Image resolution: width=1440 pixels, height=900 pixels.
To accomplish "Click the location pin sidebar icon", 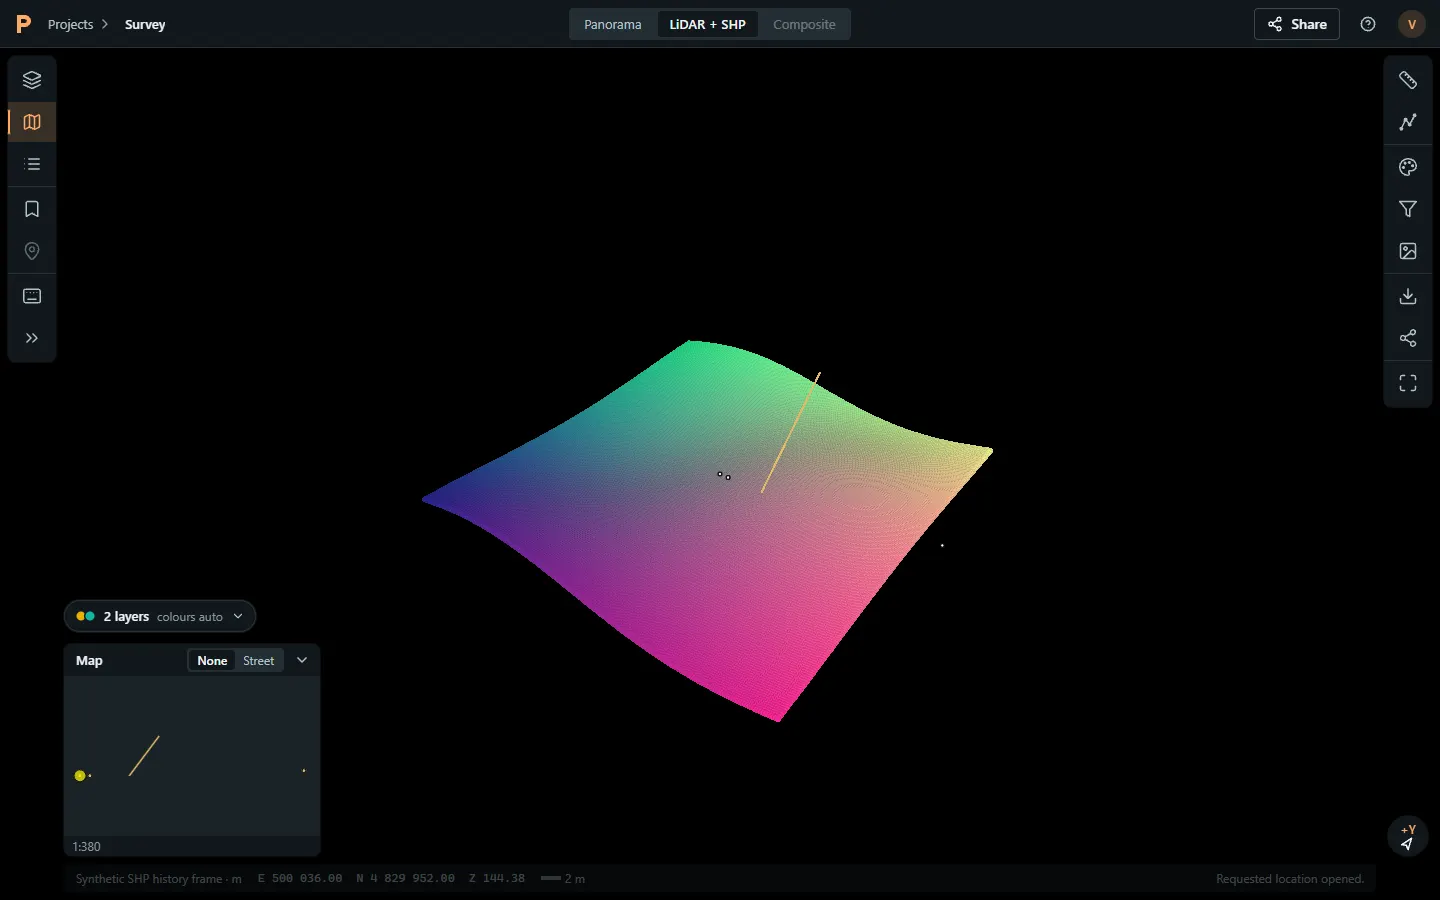I will pos(32,251).
